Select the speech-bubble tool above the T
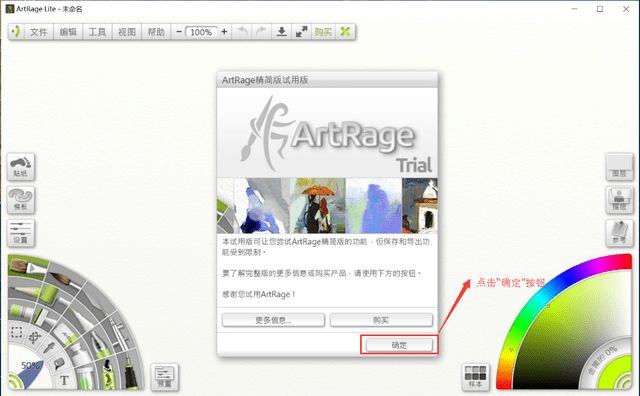 click(x=59, y=363)
